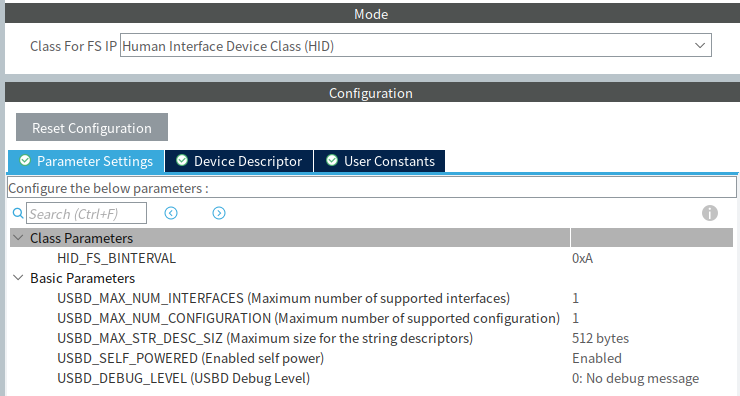Screen dimensions: 740x396
Task: Switch to the Parameter Settings tab
Action: [x=86, y=161]
